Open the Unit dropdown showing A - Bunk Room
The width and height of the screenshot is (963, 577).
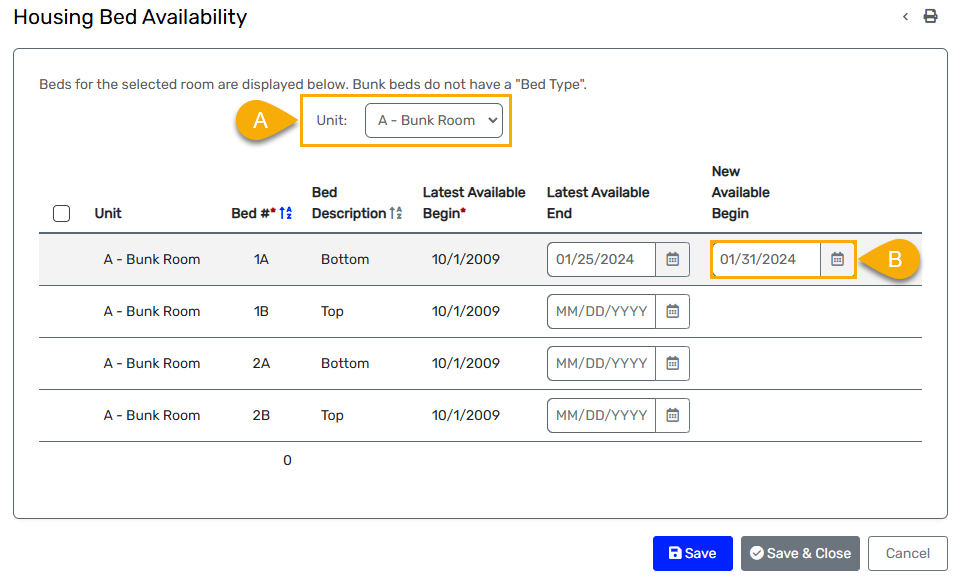click(x=434, y=120)
